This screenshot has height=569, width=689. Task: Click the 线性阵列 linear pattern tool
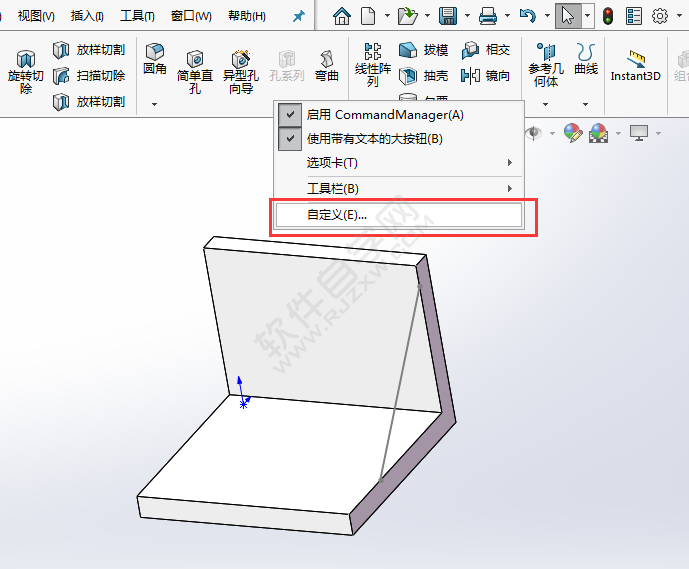tap(373, 65)
